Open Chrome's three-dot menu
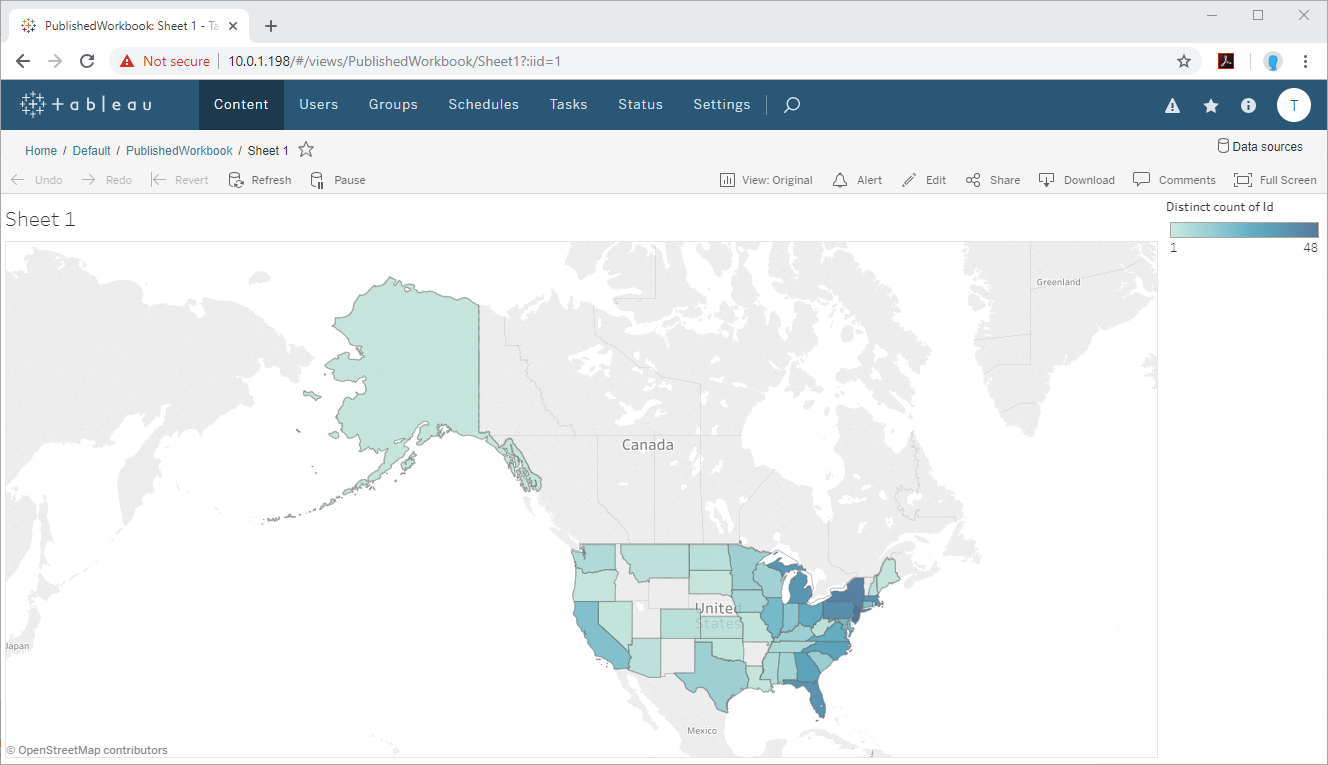1328x765 pixels. 1305,61
